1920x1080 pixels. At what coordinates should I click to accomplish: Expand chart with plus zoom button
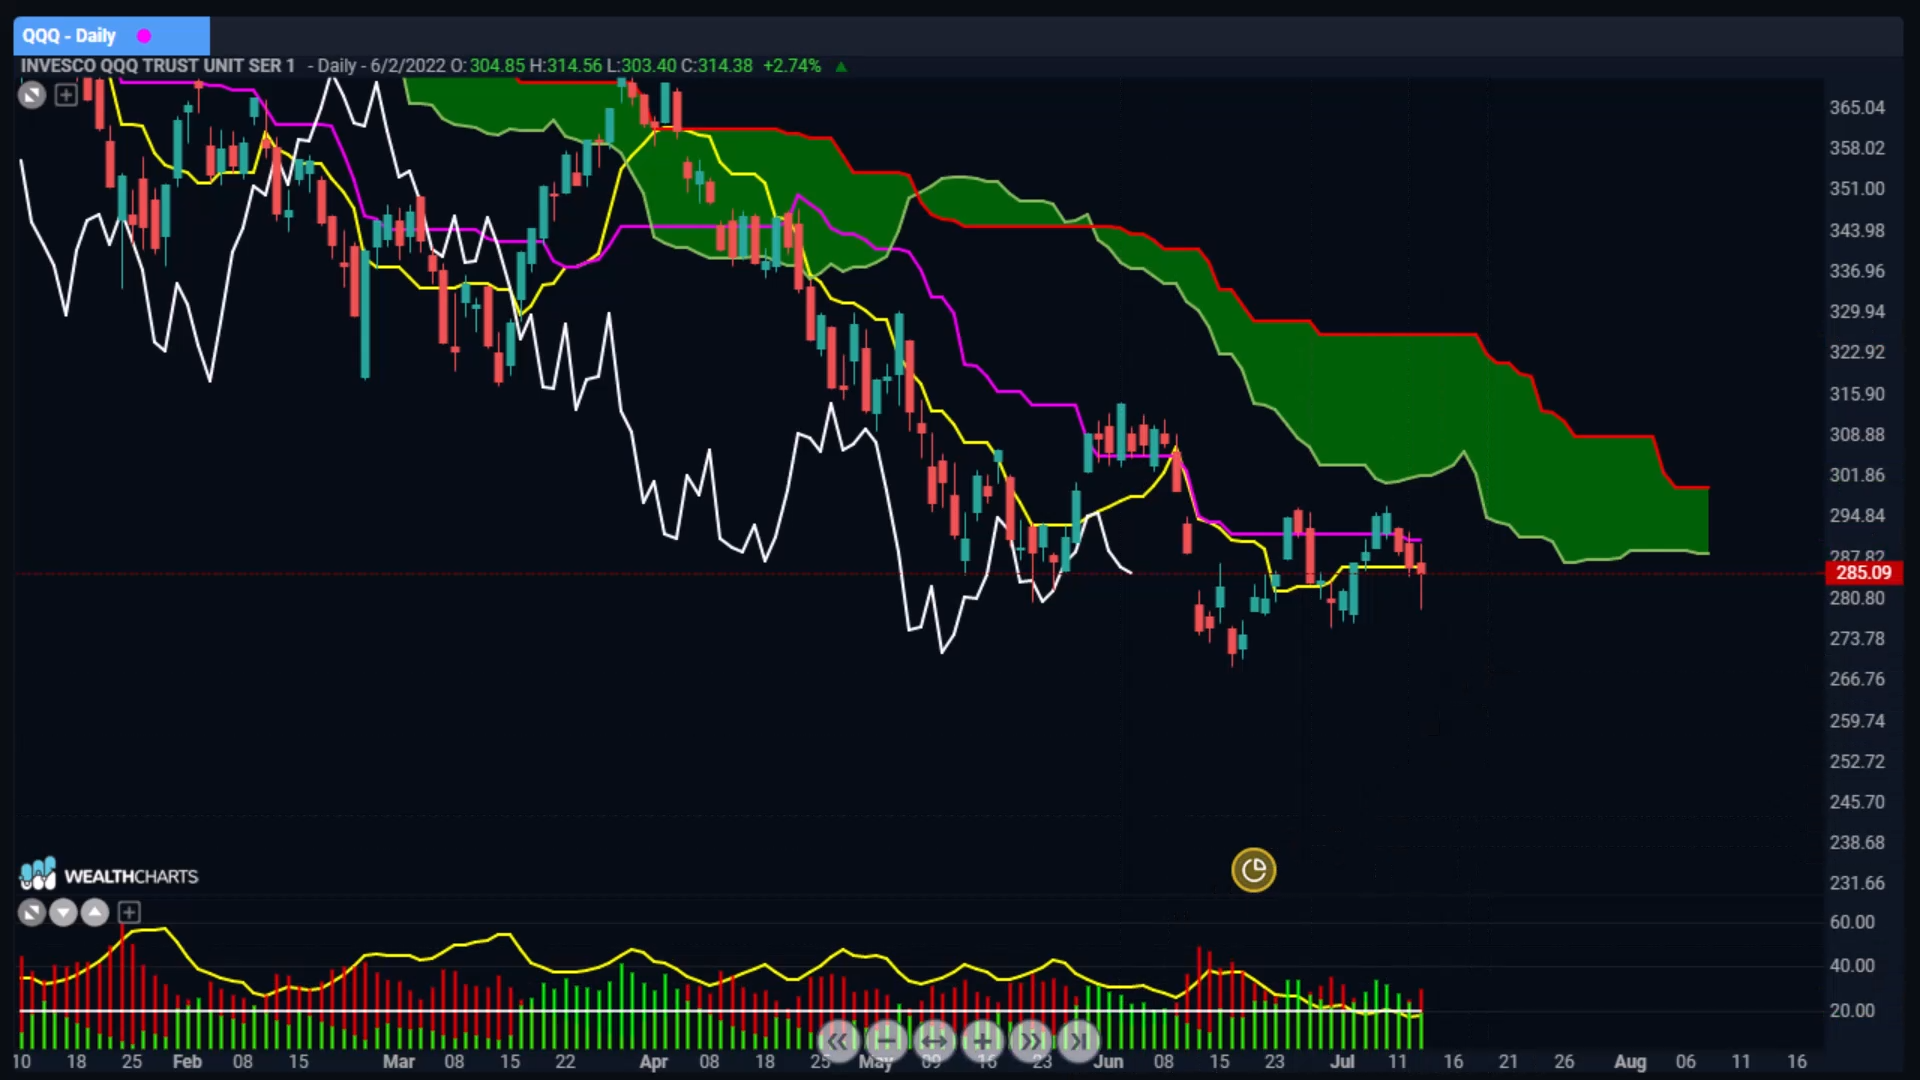pyautogui.click(x=982, y=1041)
